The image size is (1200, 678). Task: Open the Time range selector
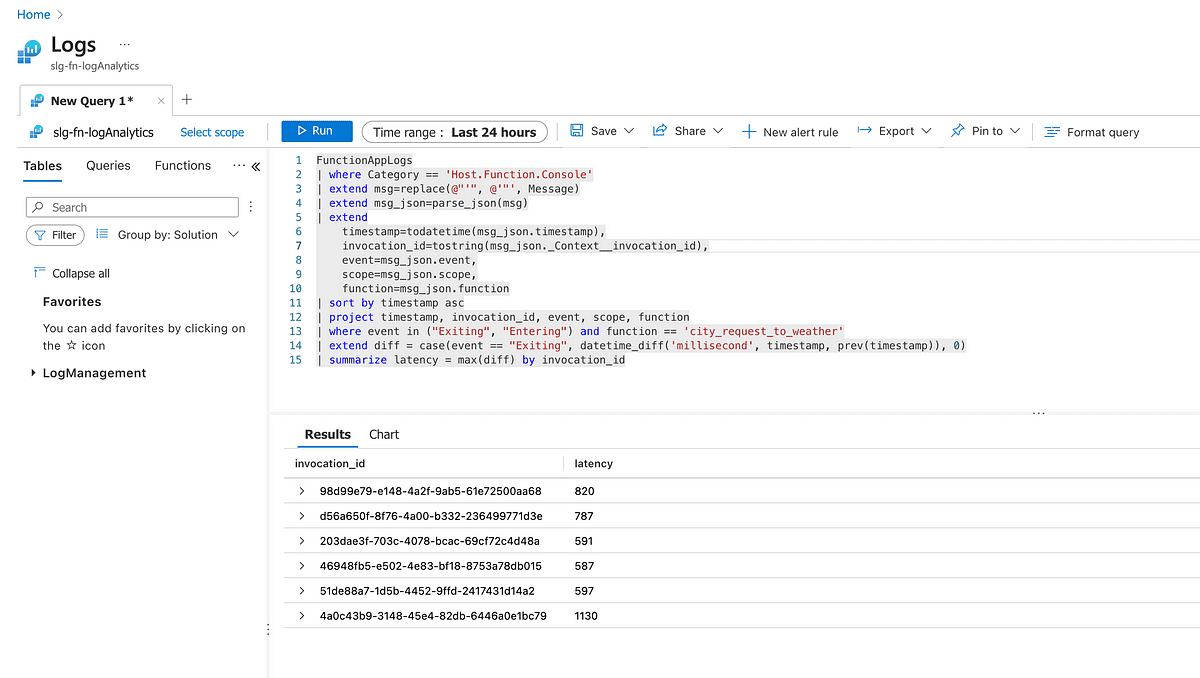pos(454,132)
